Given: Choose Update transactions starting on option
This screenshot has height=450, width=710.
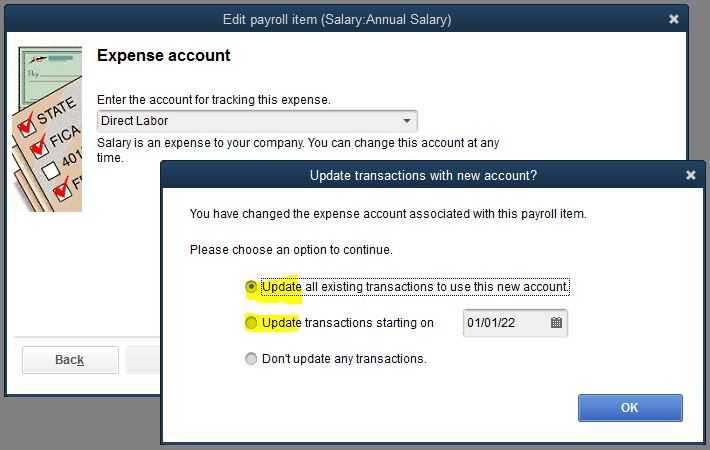Looking at the screenshot, I should click(251, 323).
